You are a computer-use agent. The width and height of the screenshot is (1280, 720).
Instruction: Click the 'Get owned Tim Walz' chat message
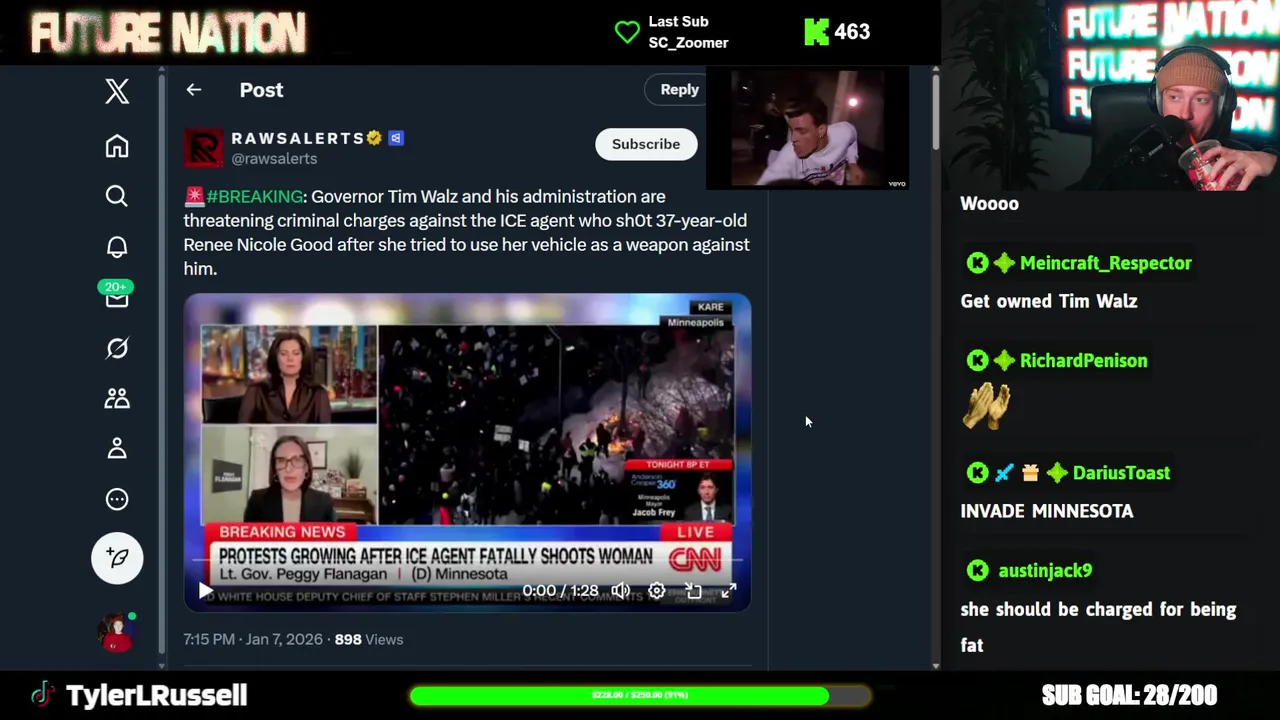pyautogui.click(x=1049, y=301)
